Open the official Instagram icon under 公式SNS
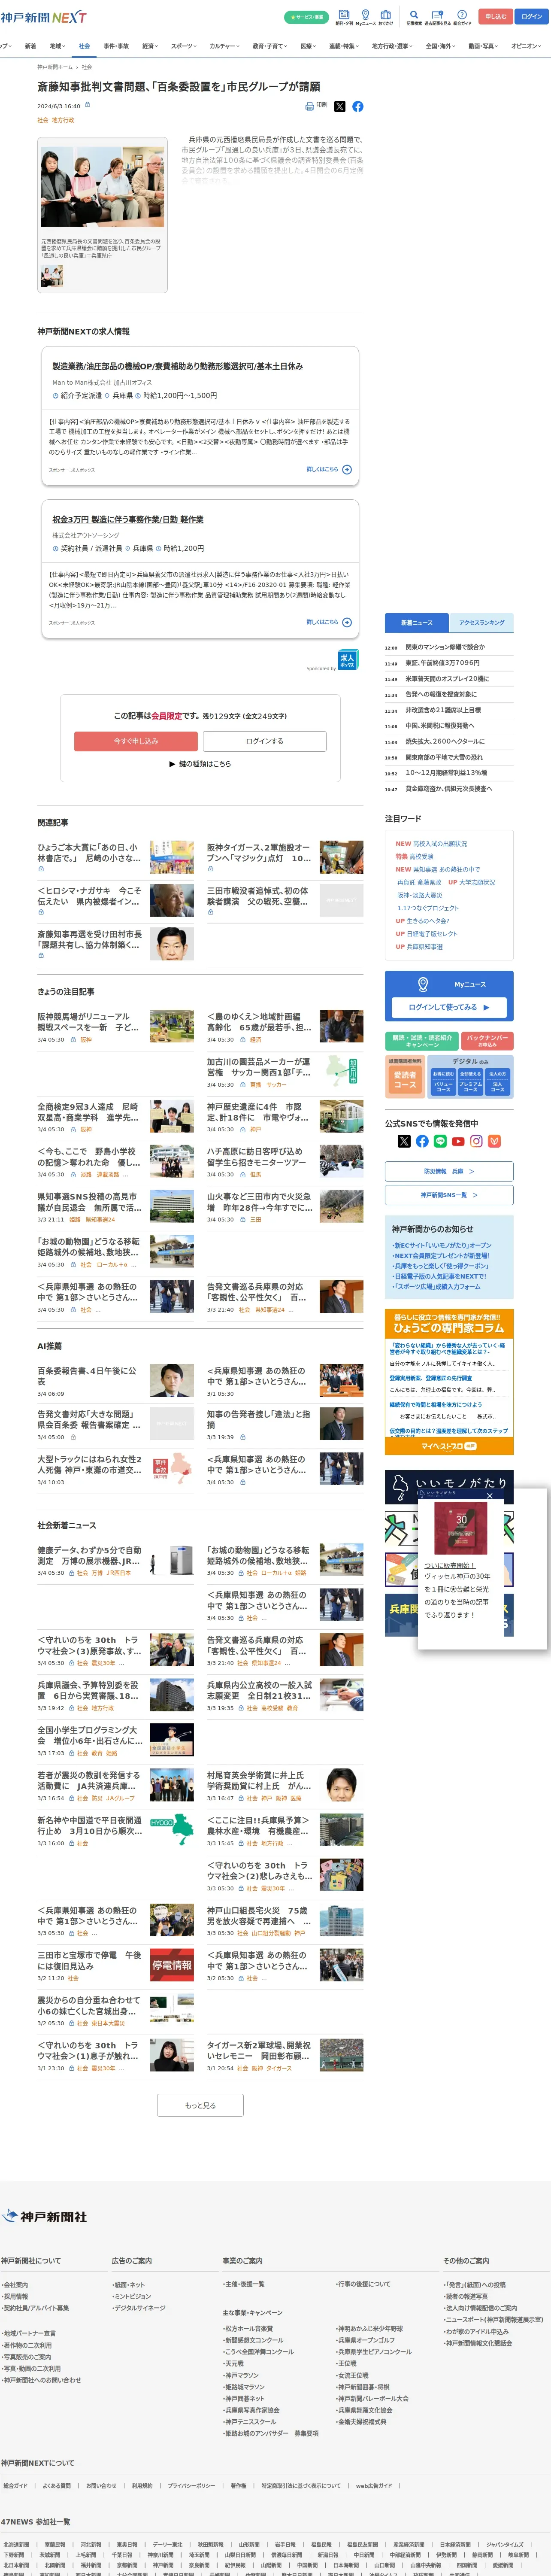 click(x=476, y=1141)
